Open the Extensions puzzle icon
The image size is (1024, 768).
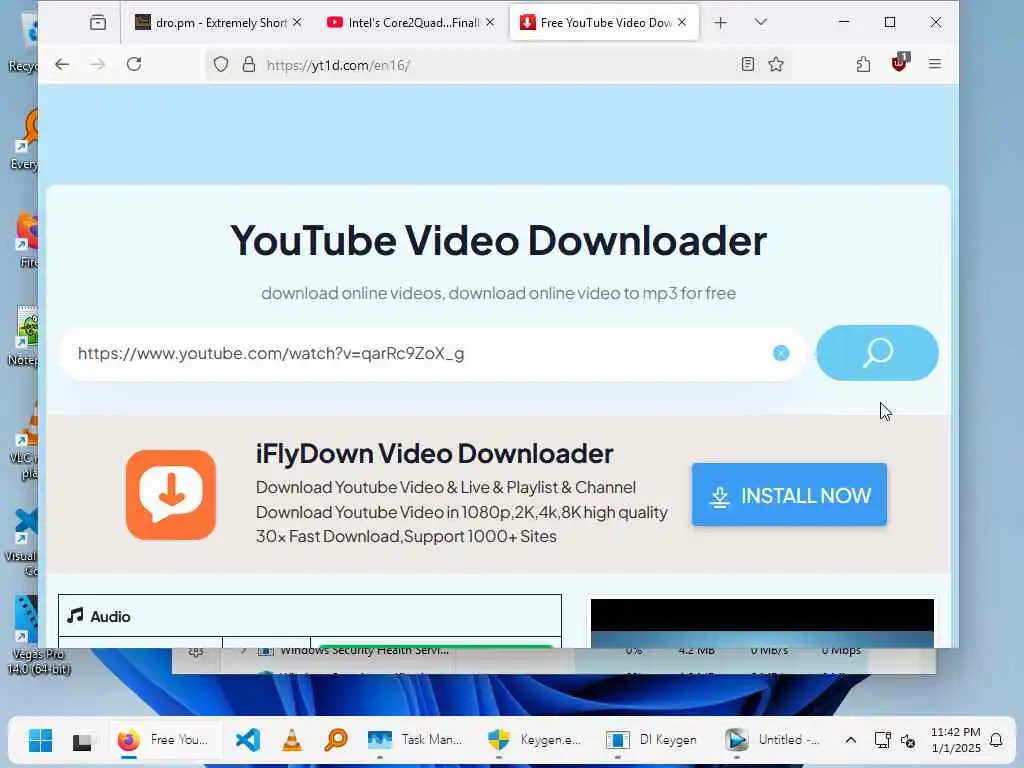coord(863,64)
